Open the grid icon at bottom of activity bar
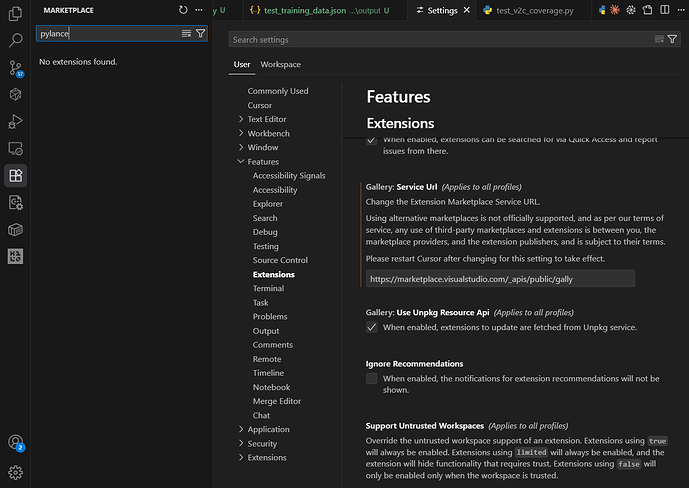Screen dimensions: 689x488 pos(15,257)
